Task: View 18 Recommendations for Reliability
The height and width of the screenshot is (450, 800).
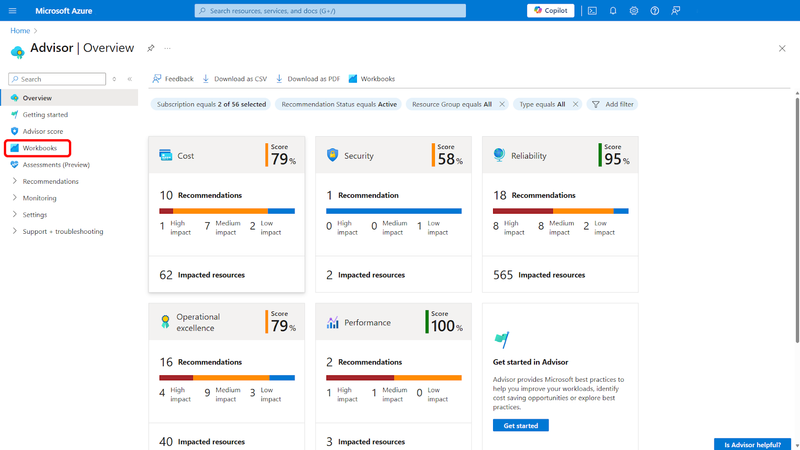Action: point(534,195)
